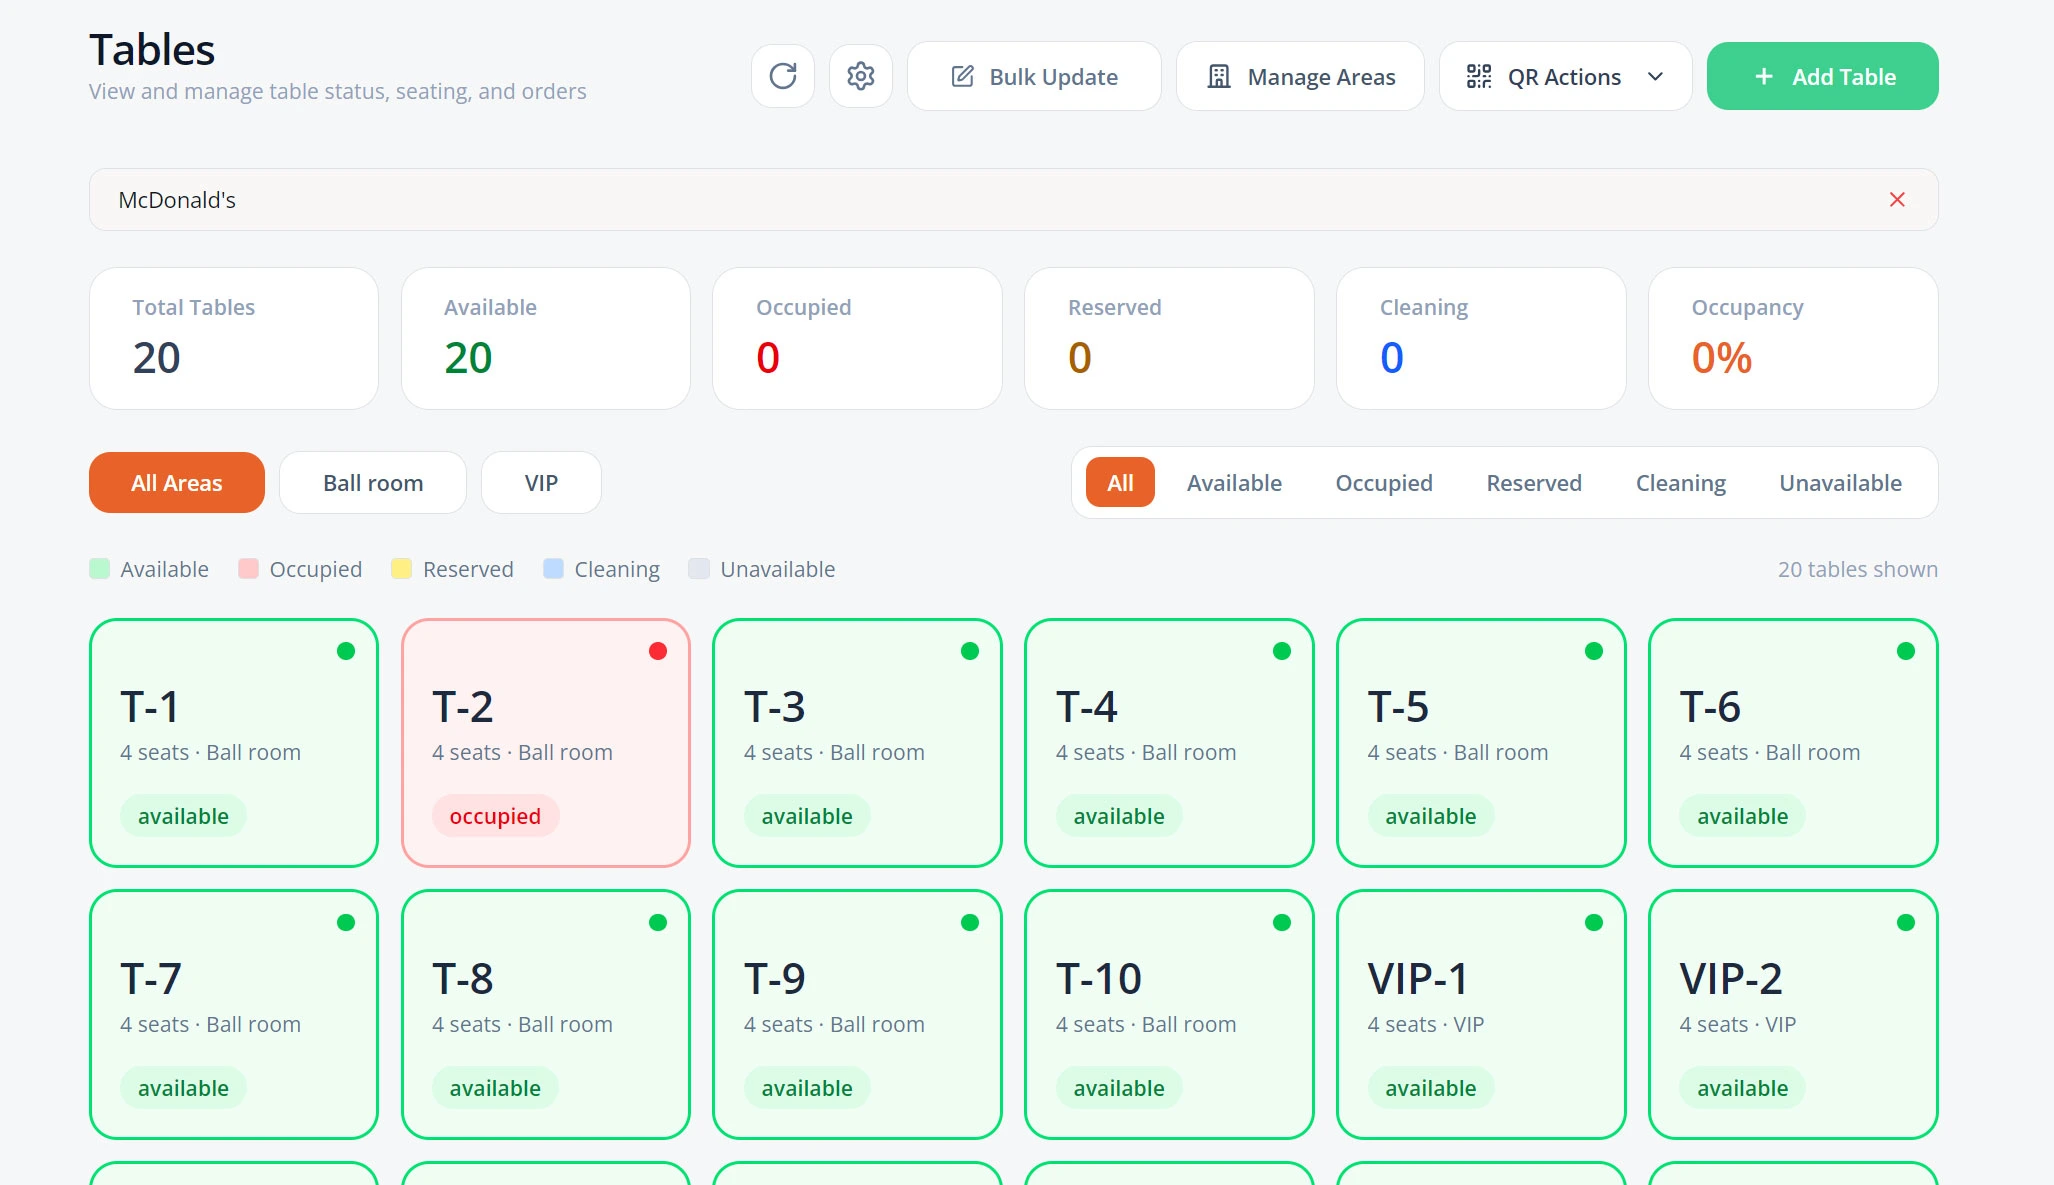
Task: Open table T-5 card
Action: coord(1481,743)
